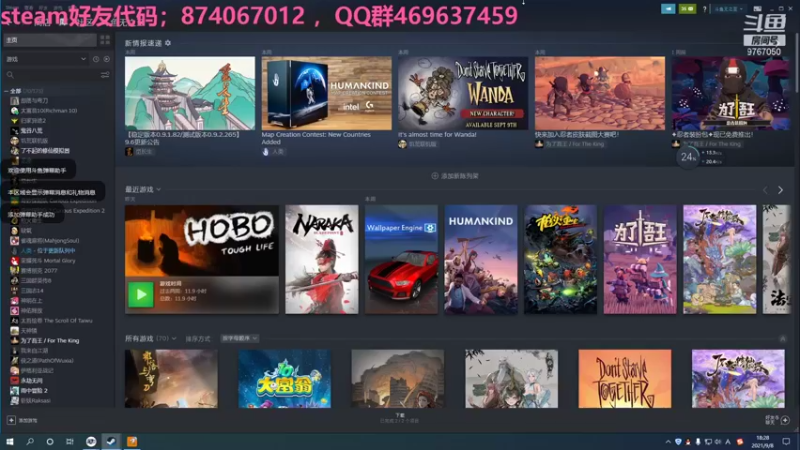
Task: Expand the account name dropdown at top
Action: 728,9
